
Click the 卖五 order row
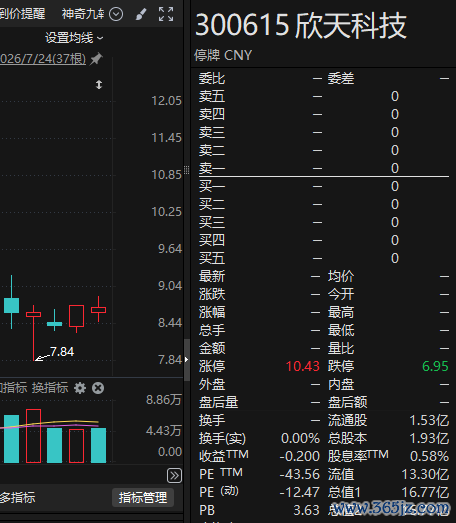point(324,97)
